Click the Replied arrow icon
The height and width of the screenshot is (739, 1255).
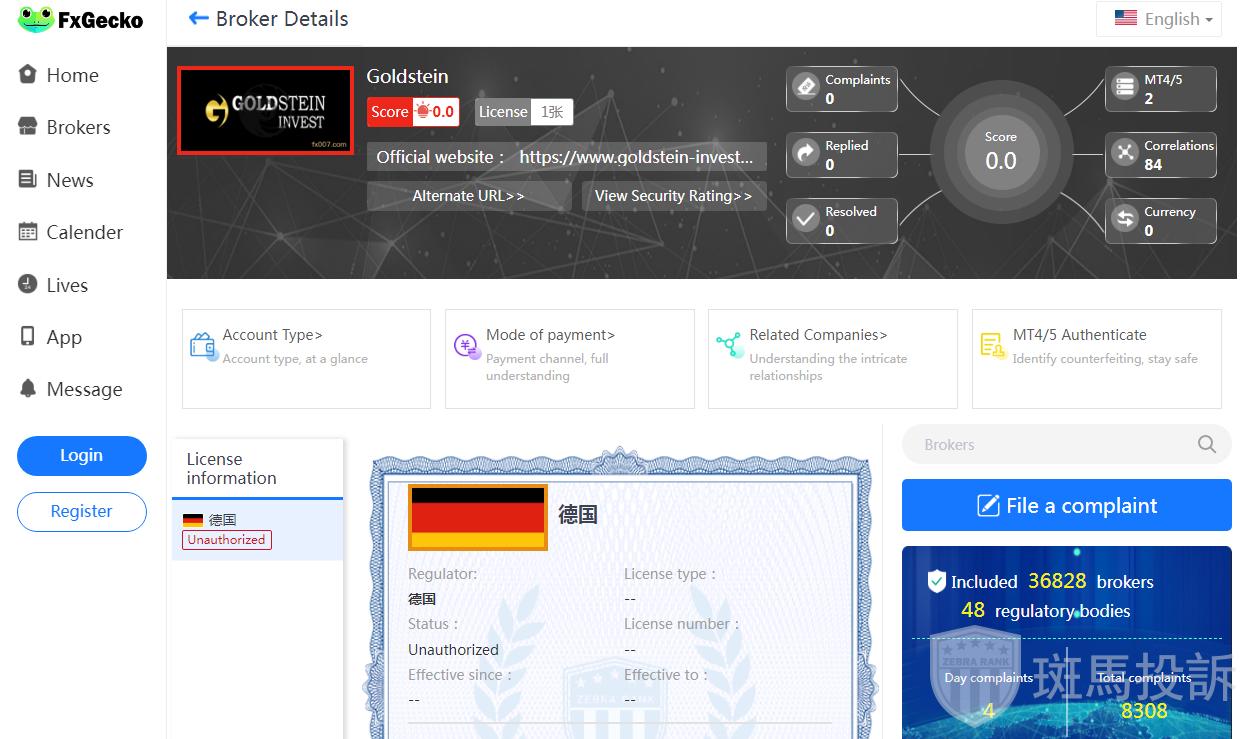(806, 154)
